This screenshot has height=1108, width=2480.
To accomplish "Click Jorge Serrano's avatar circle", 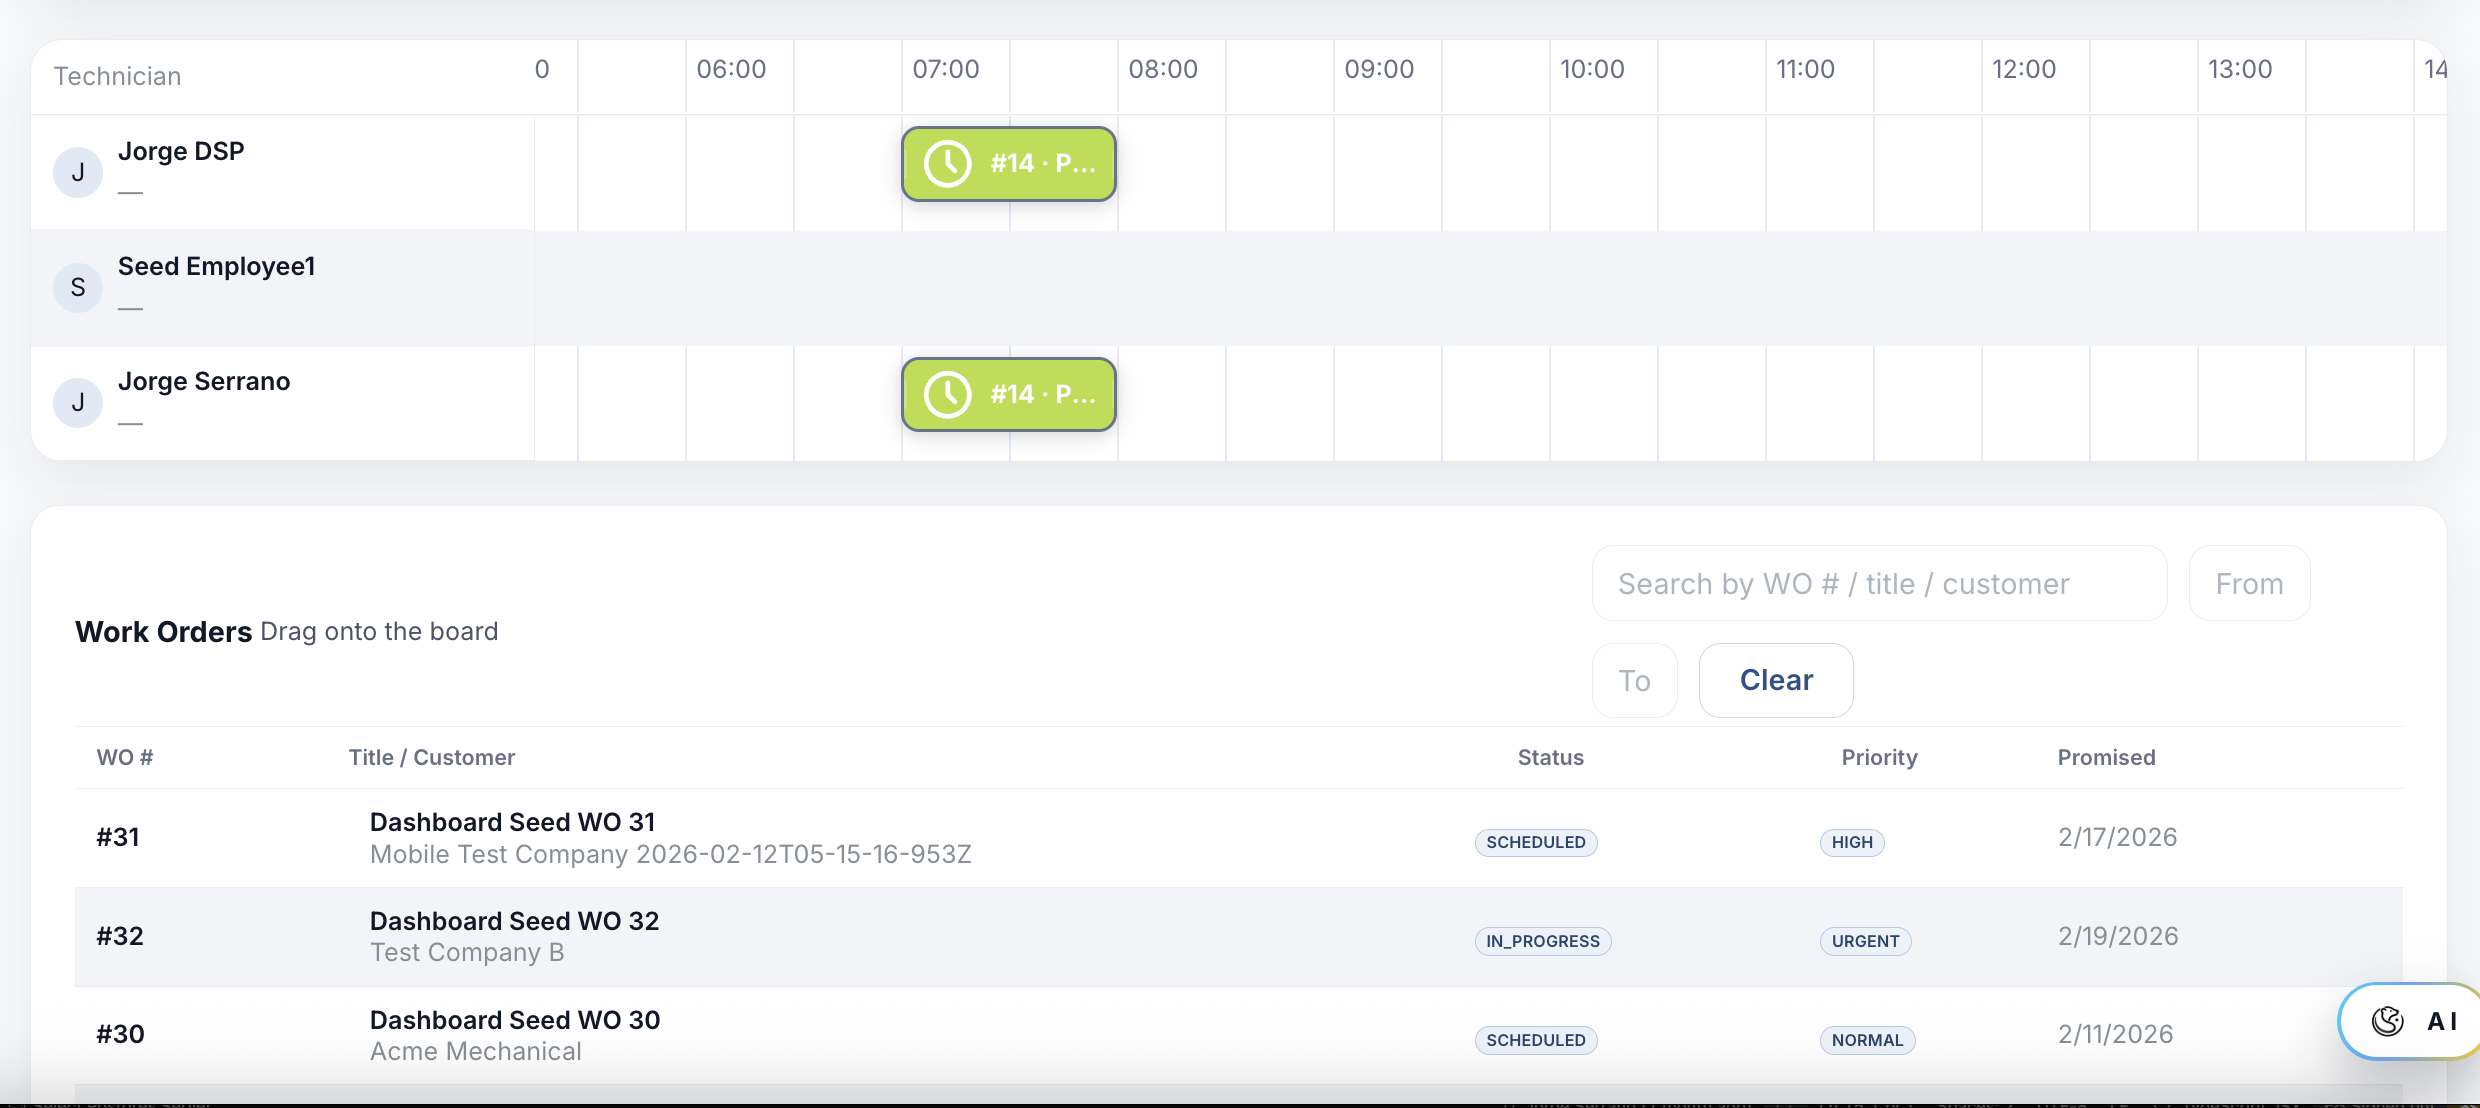I will tap(77, 402).
